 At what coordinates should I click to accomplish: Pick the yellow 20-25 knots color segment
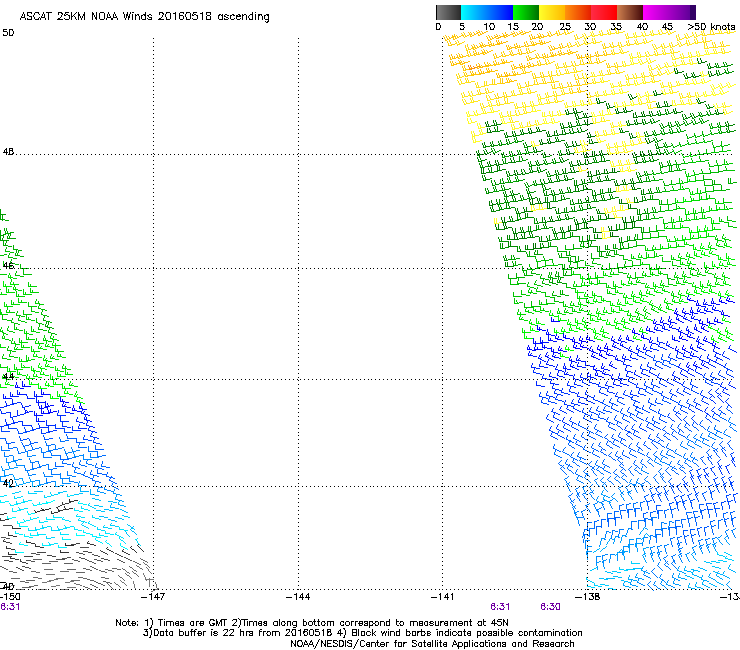click(552, 12)
